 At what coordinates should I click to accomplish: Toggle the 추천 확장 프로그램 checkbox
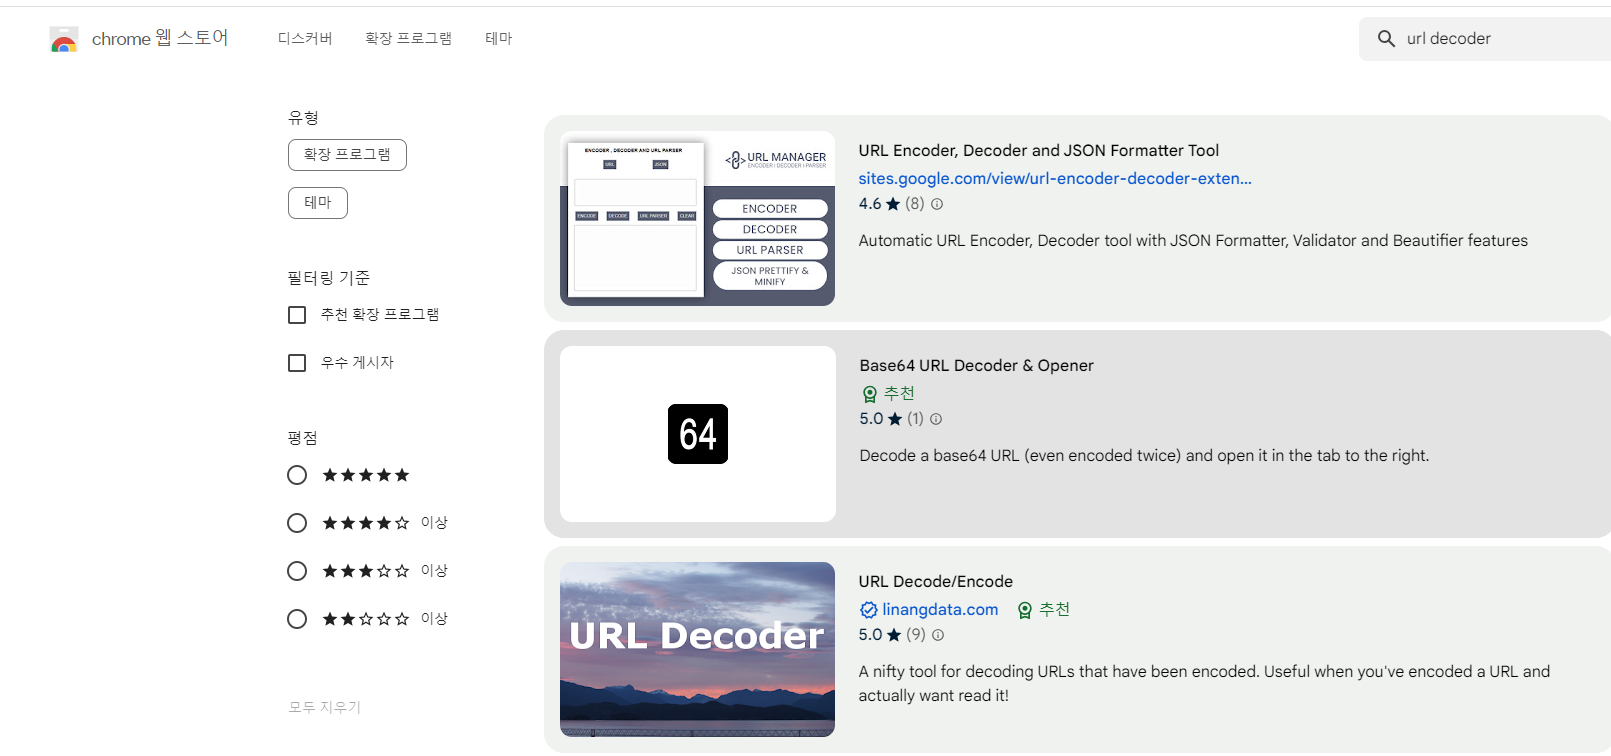[x=297, y=315]
